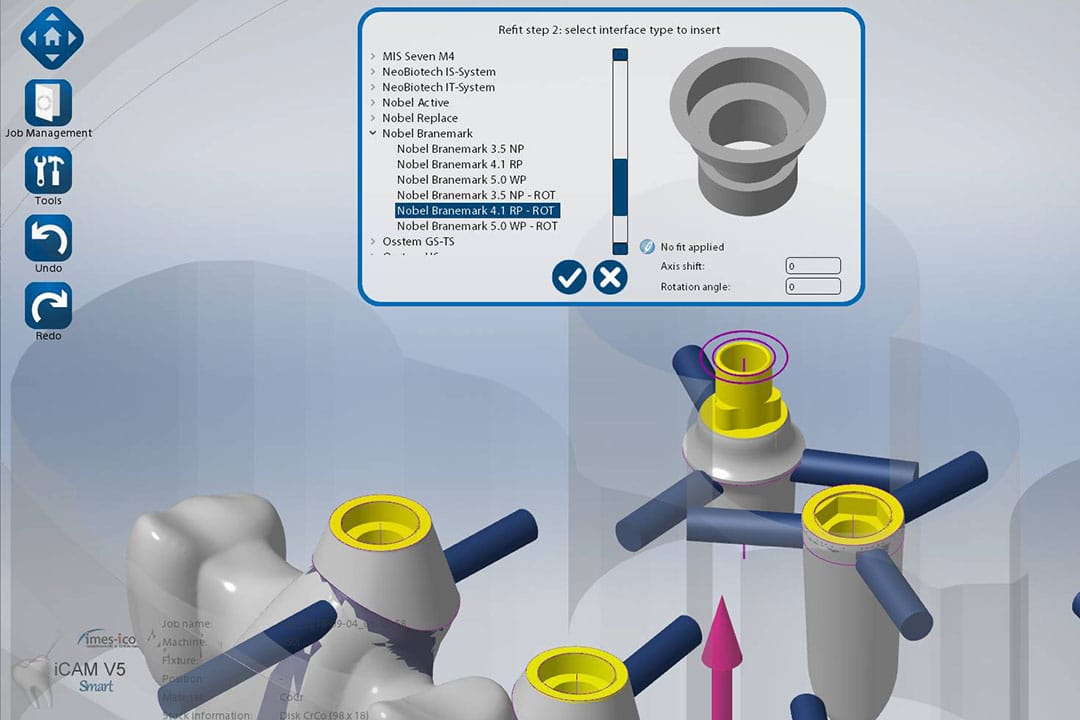Image resolution: width=1080 pixels, height=720 pixels.
Task: Expand the Nobel Replace group
Action: [373, 118]
